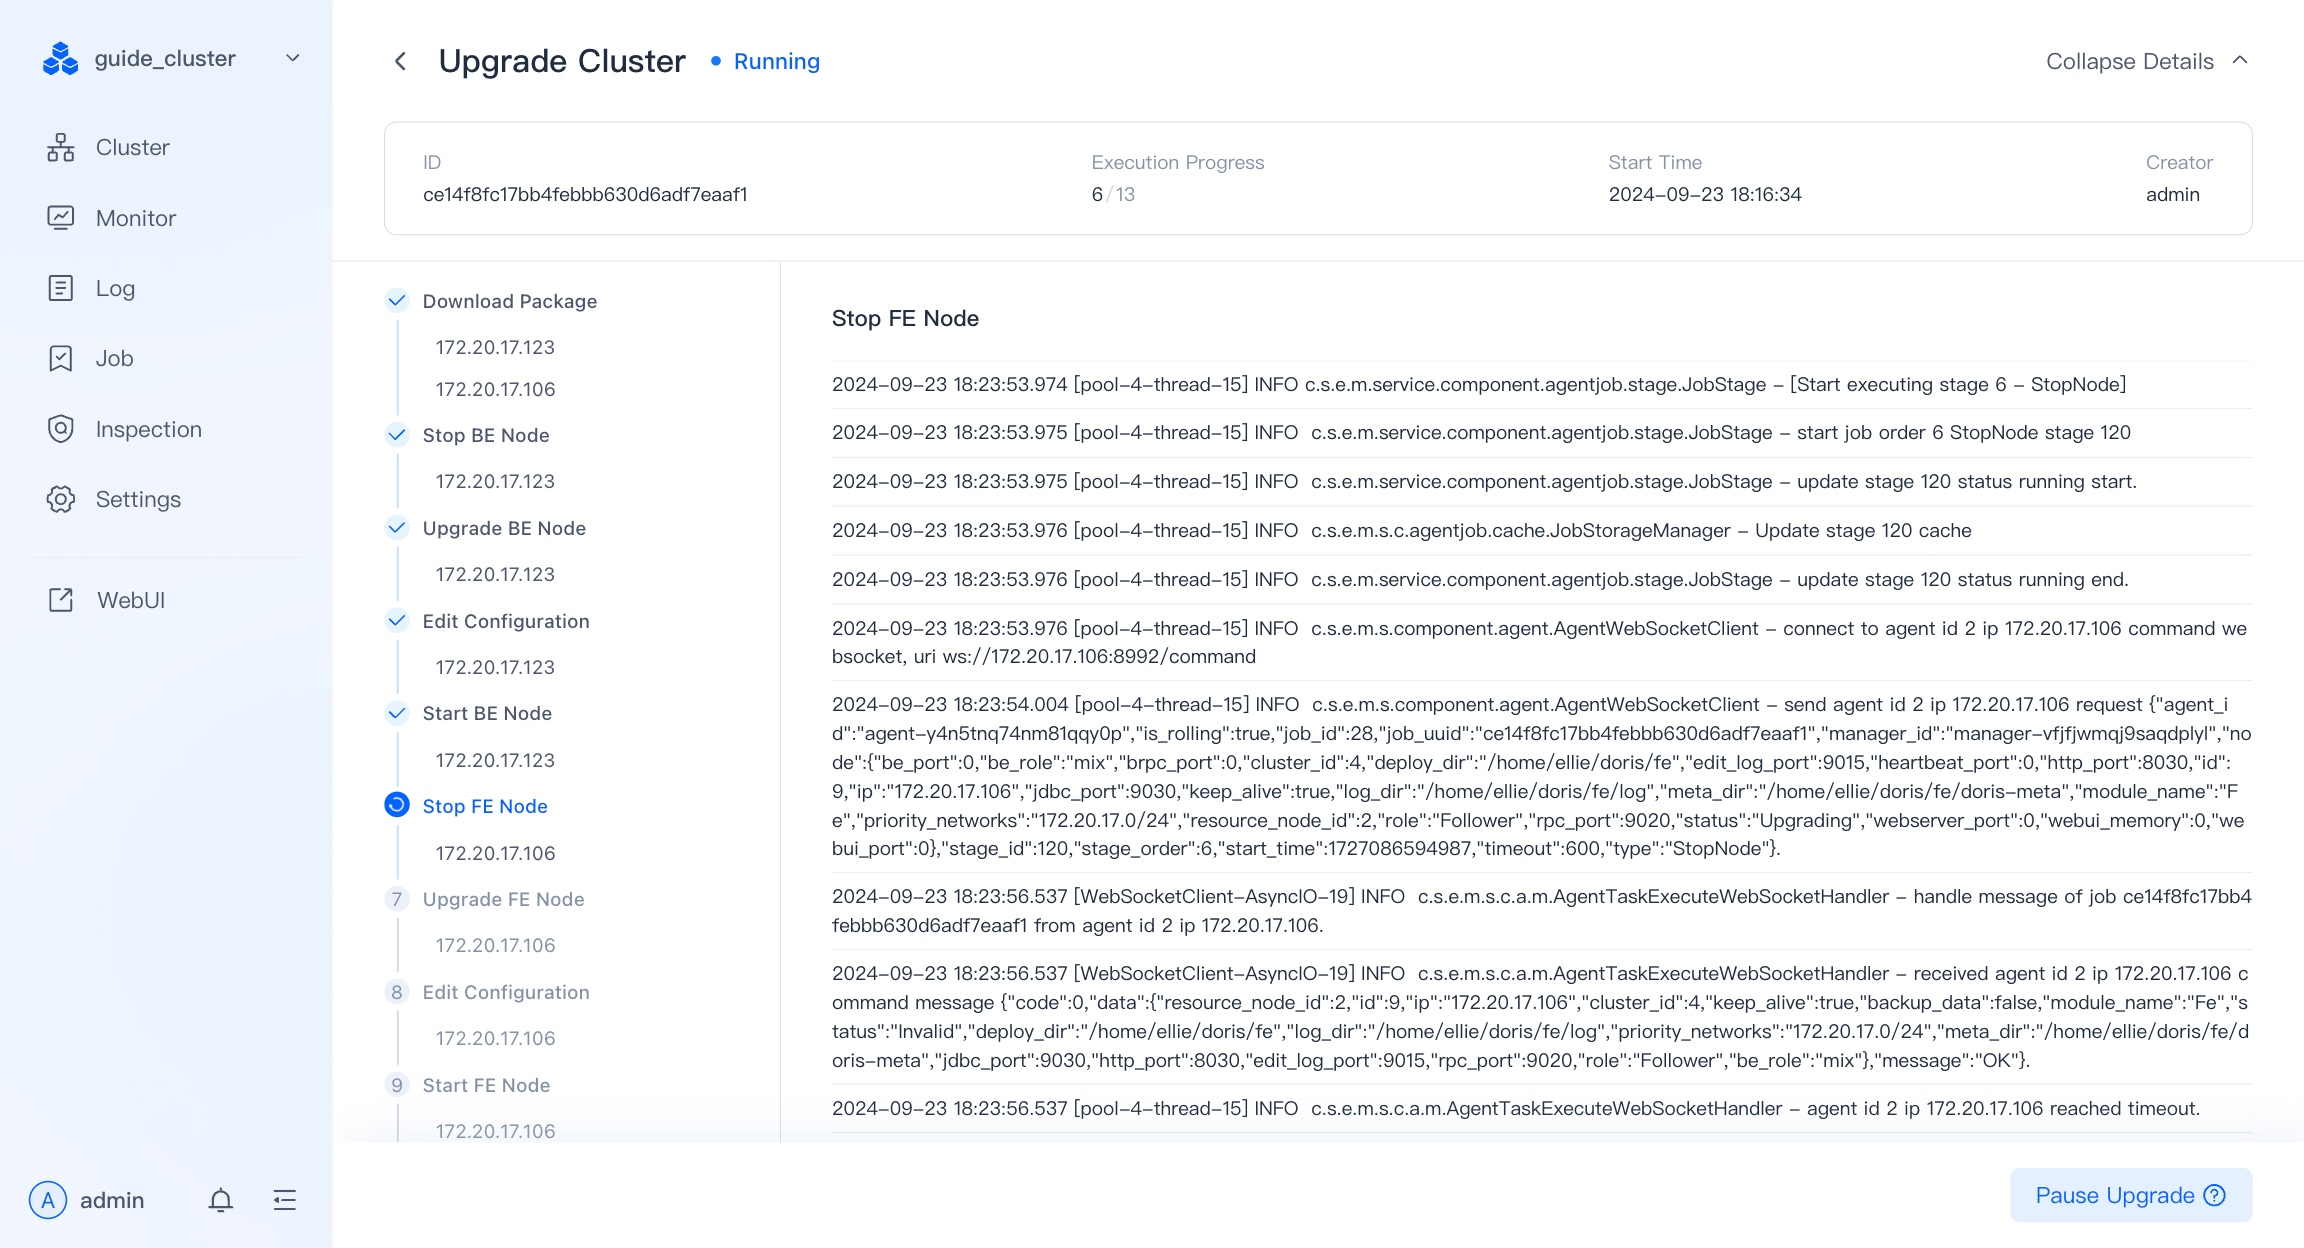Click the Monitor chart icon
Image resolution: width=2304 pixels, height=1248 pixels.
[x=61, y=218]
